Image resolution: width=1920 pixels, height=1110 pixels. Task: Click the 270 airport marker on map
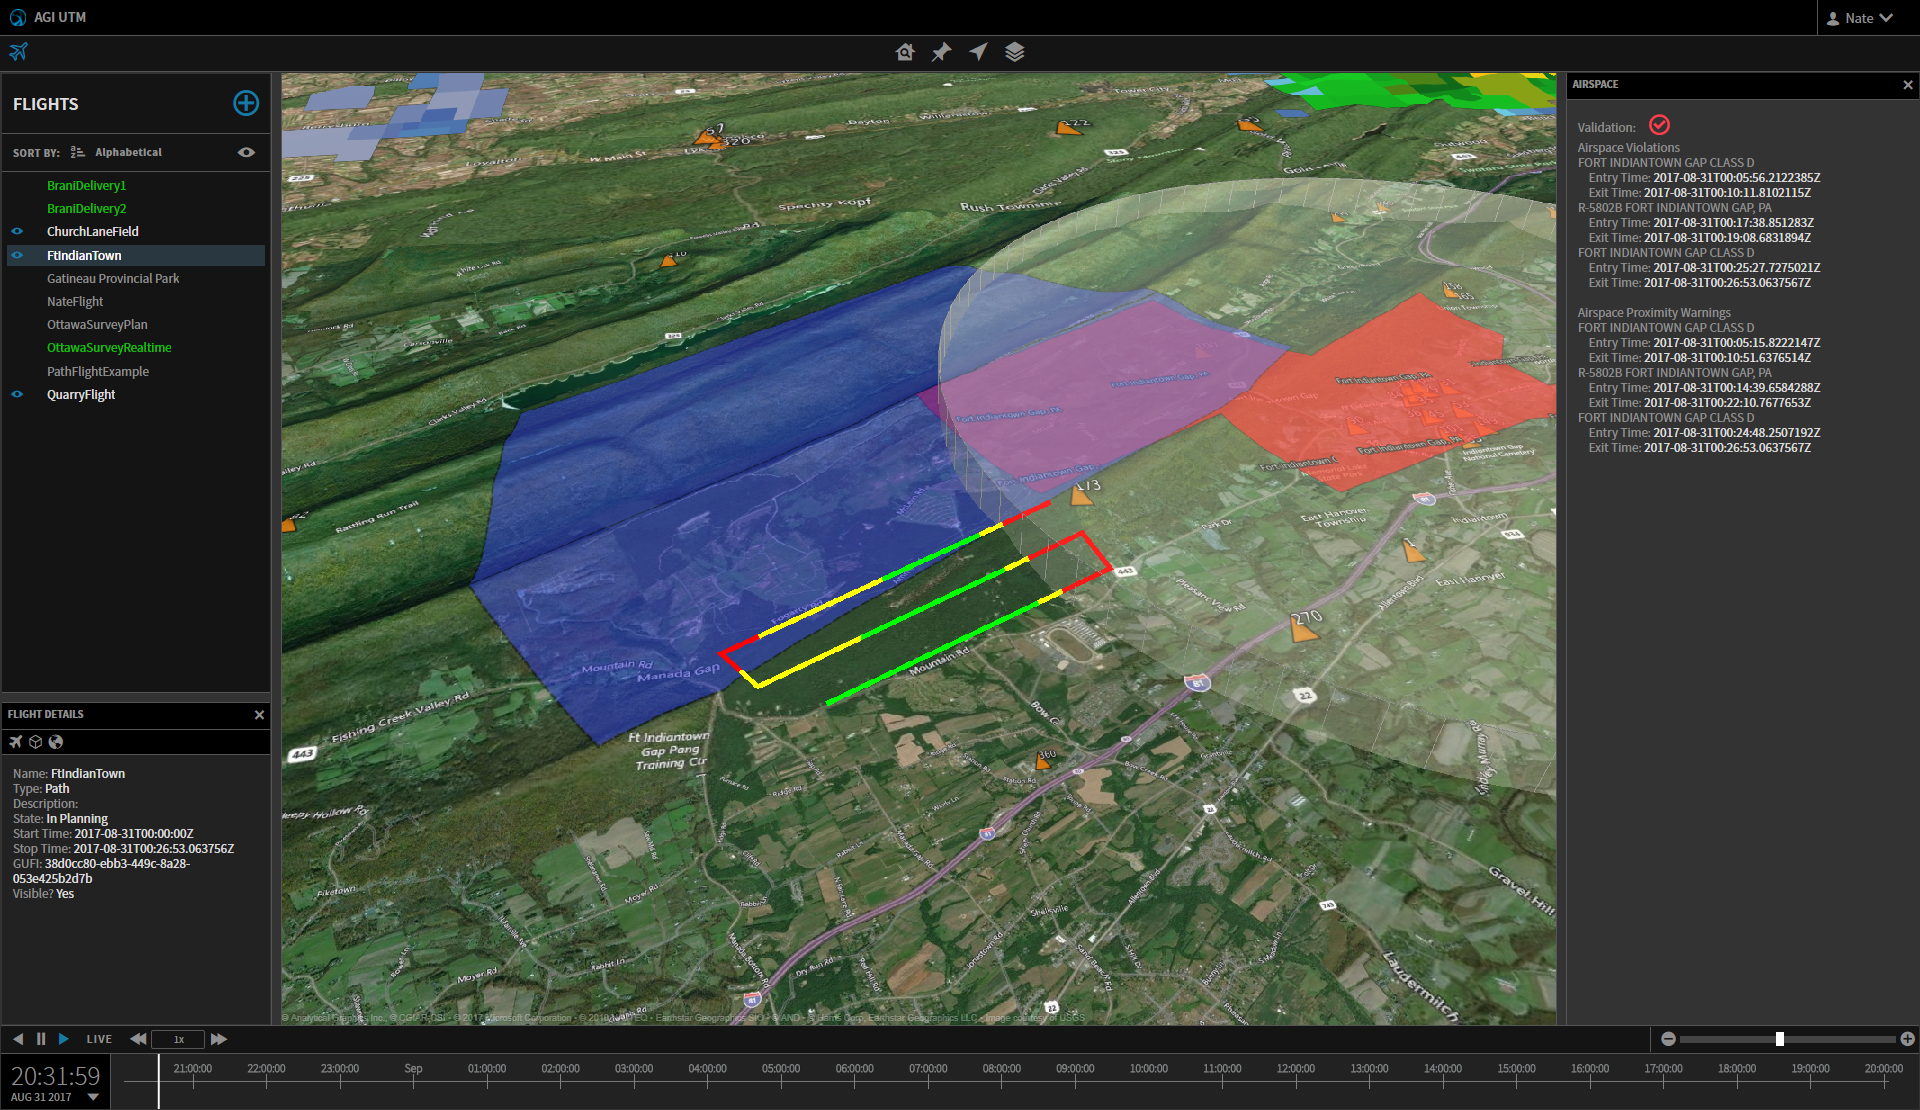pos(1304,626)
